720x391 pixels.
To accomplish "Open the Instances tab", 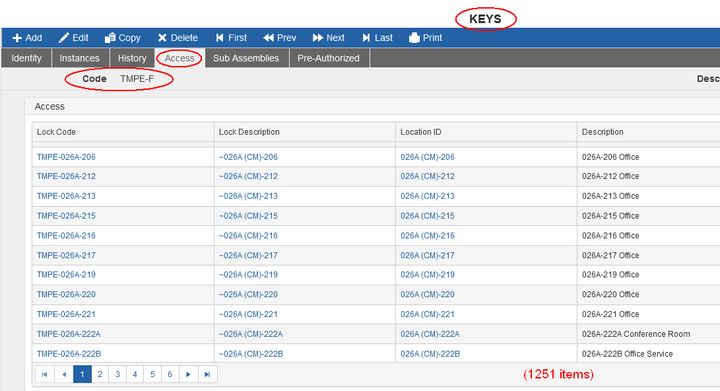I will (x=79, y=58).
